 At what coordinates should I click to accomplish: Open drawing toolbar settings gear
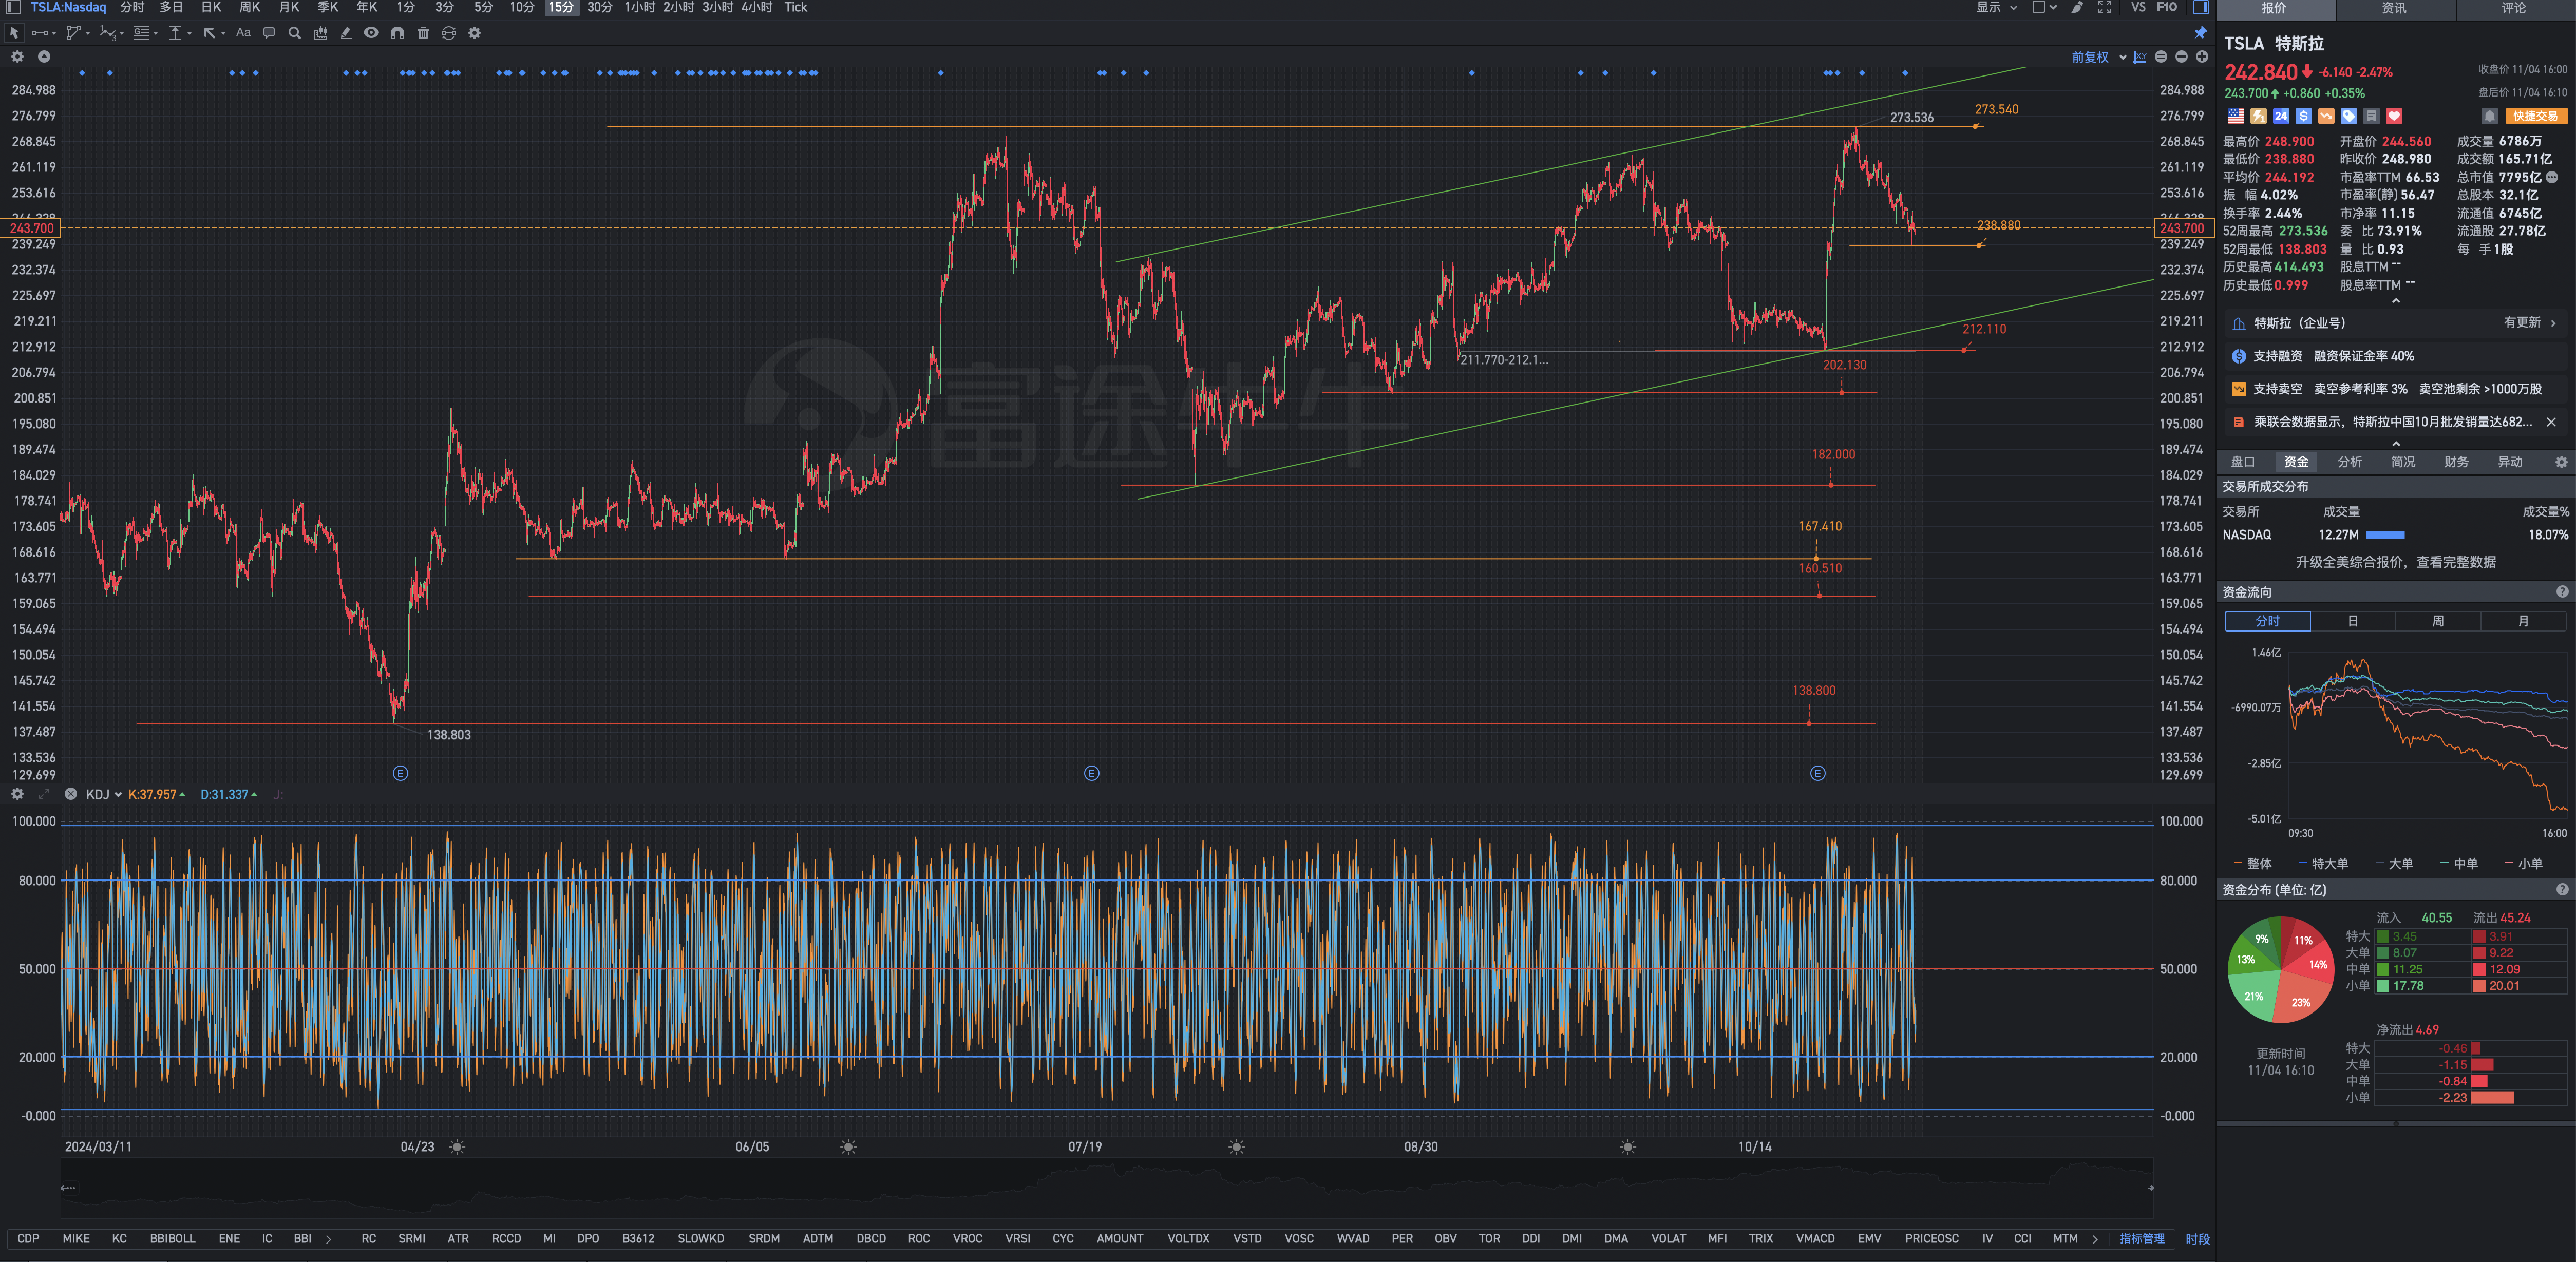pyautogui.click(x=475, y=33)
